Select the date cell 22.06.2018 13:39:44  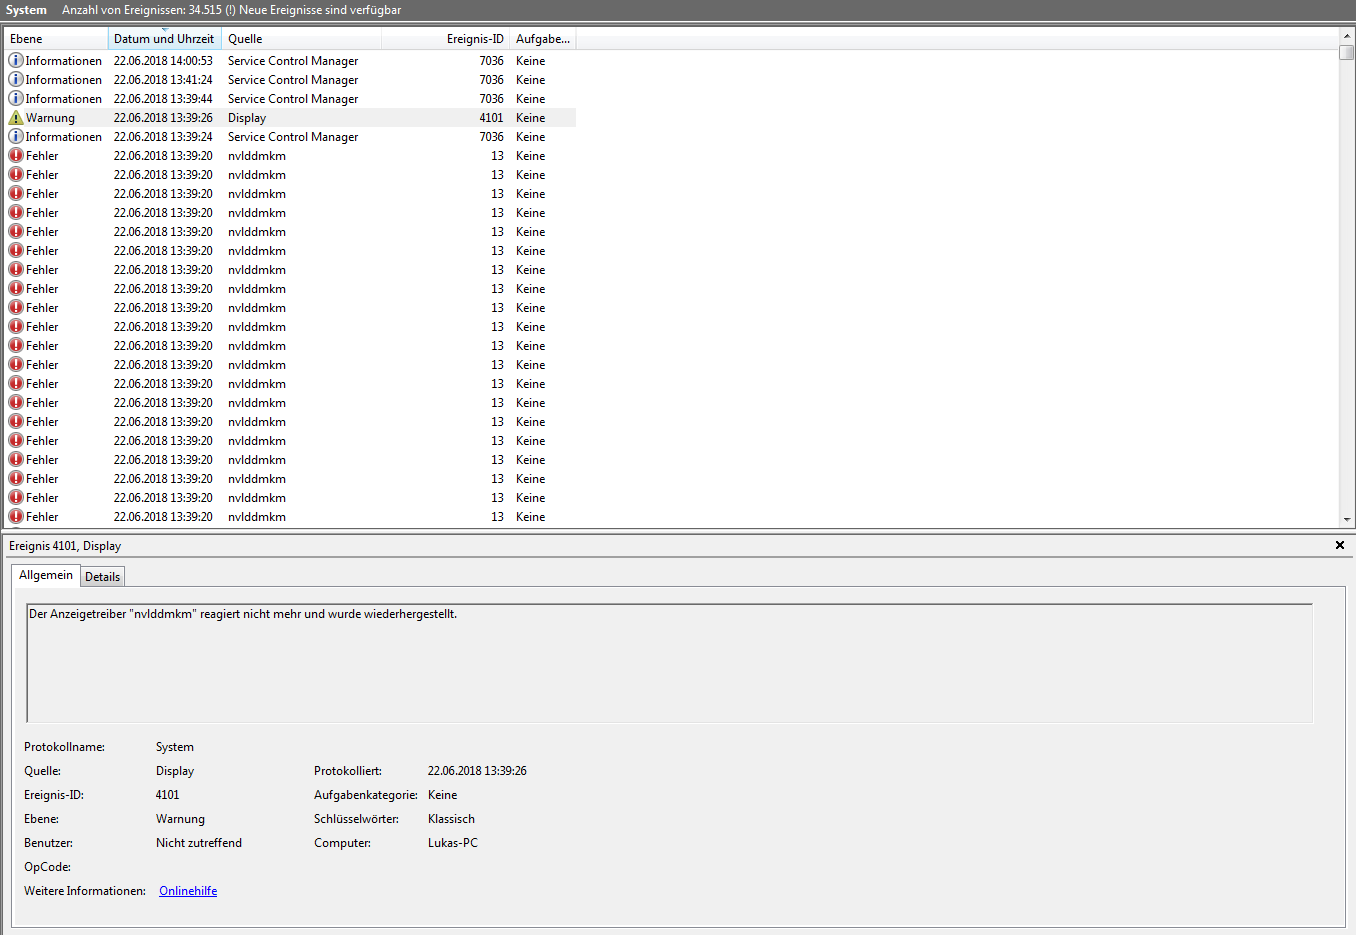click(x=163, y=99)
